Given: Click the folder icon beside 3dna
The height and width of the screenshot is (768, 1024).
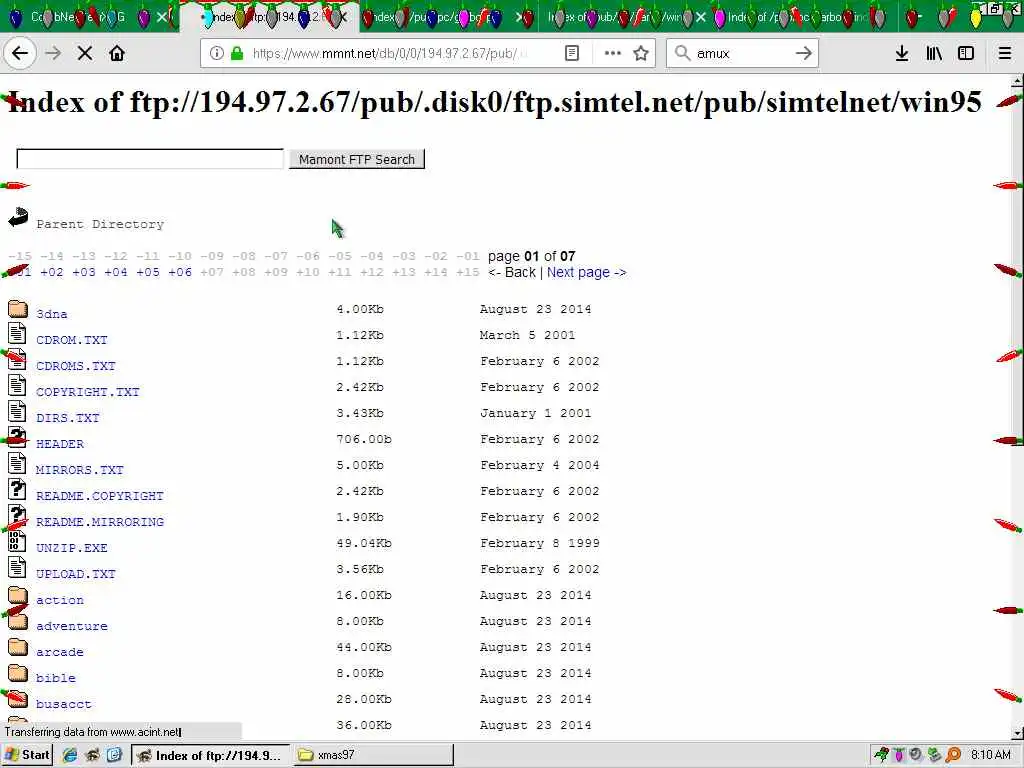Looking at the screenshot, I should (x=18, y=308).
